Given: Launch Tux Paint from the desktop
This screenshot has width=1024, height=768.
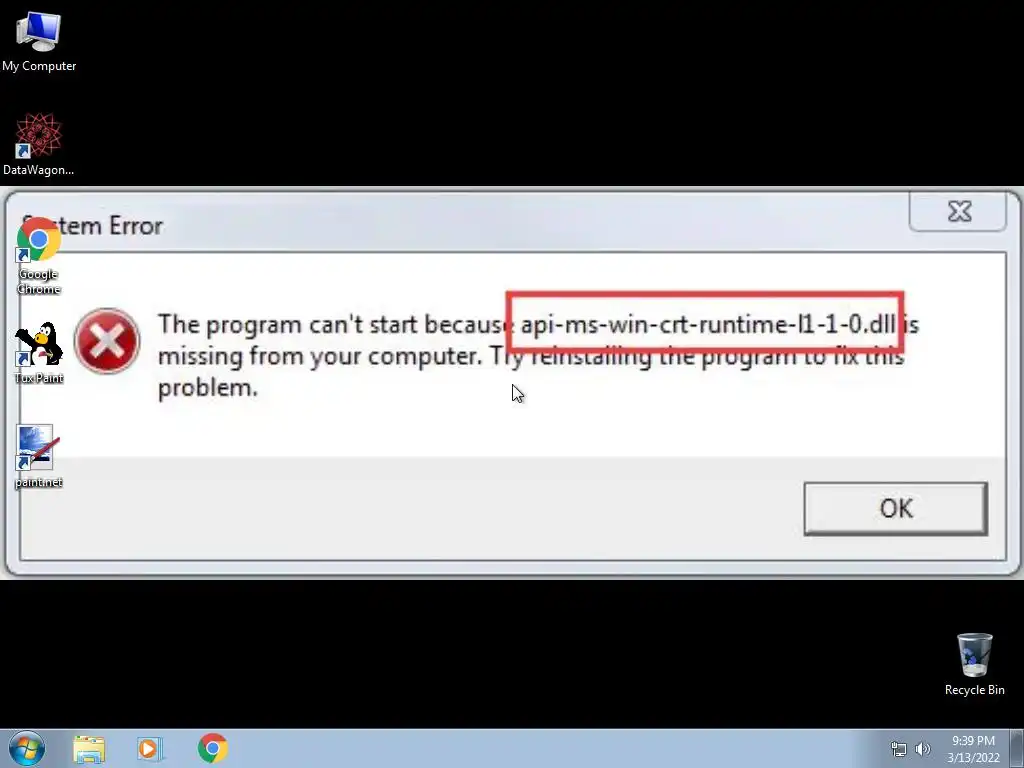Looking at the screenshot, I should 39,353.
